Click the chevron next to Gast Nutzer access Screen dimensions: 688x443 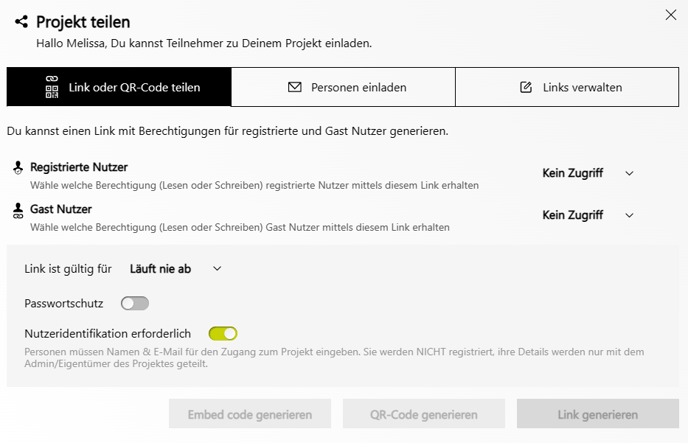629,215
